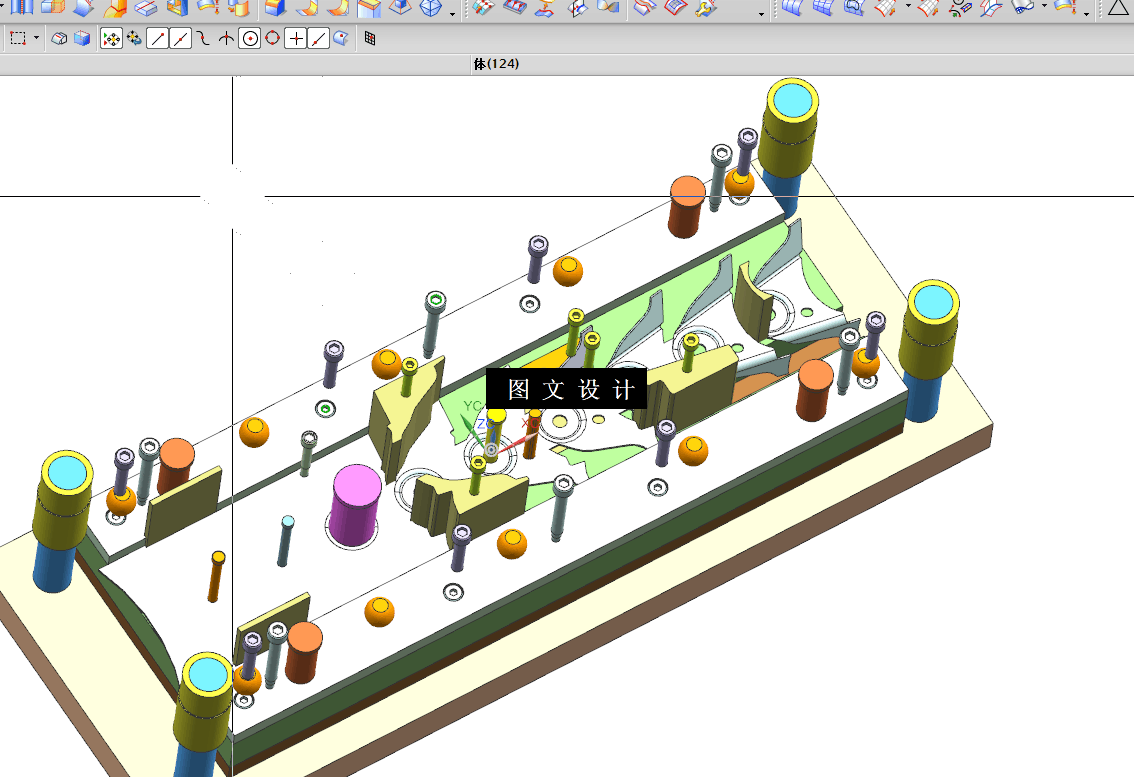Open the overflow arrow after the dashed-line sheet icon
This screenshot has width=1134, height=777.
coord(1086,13)
